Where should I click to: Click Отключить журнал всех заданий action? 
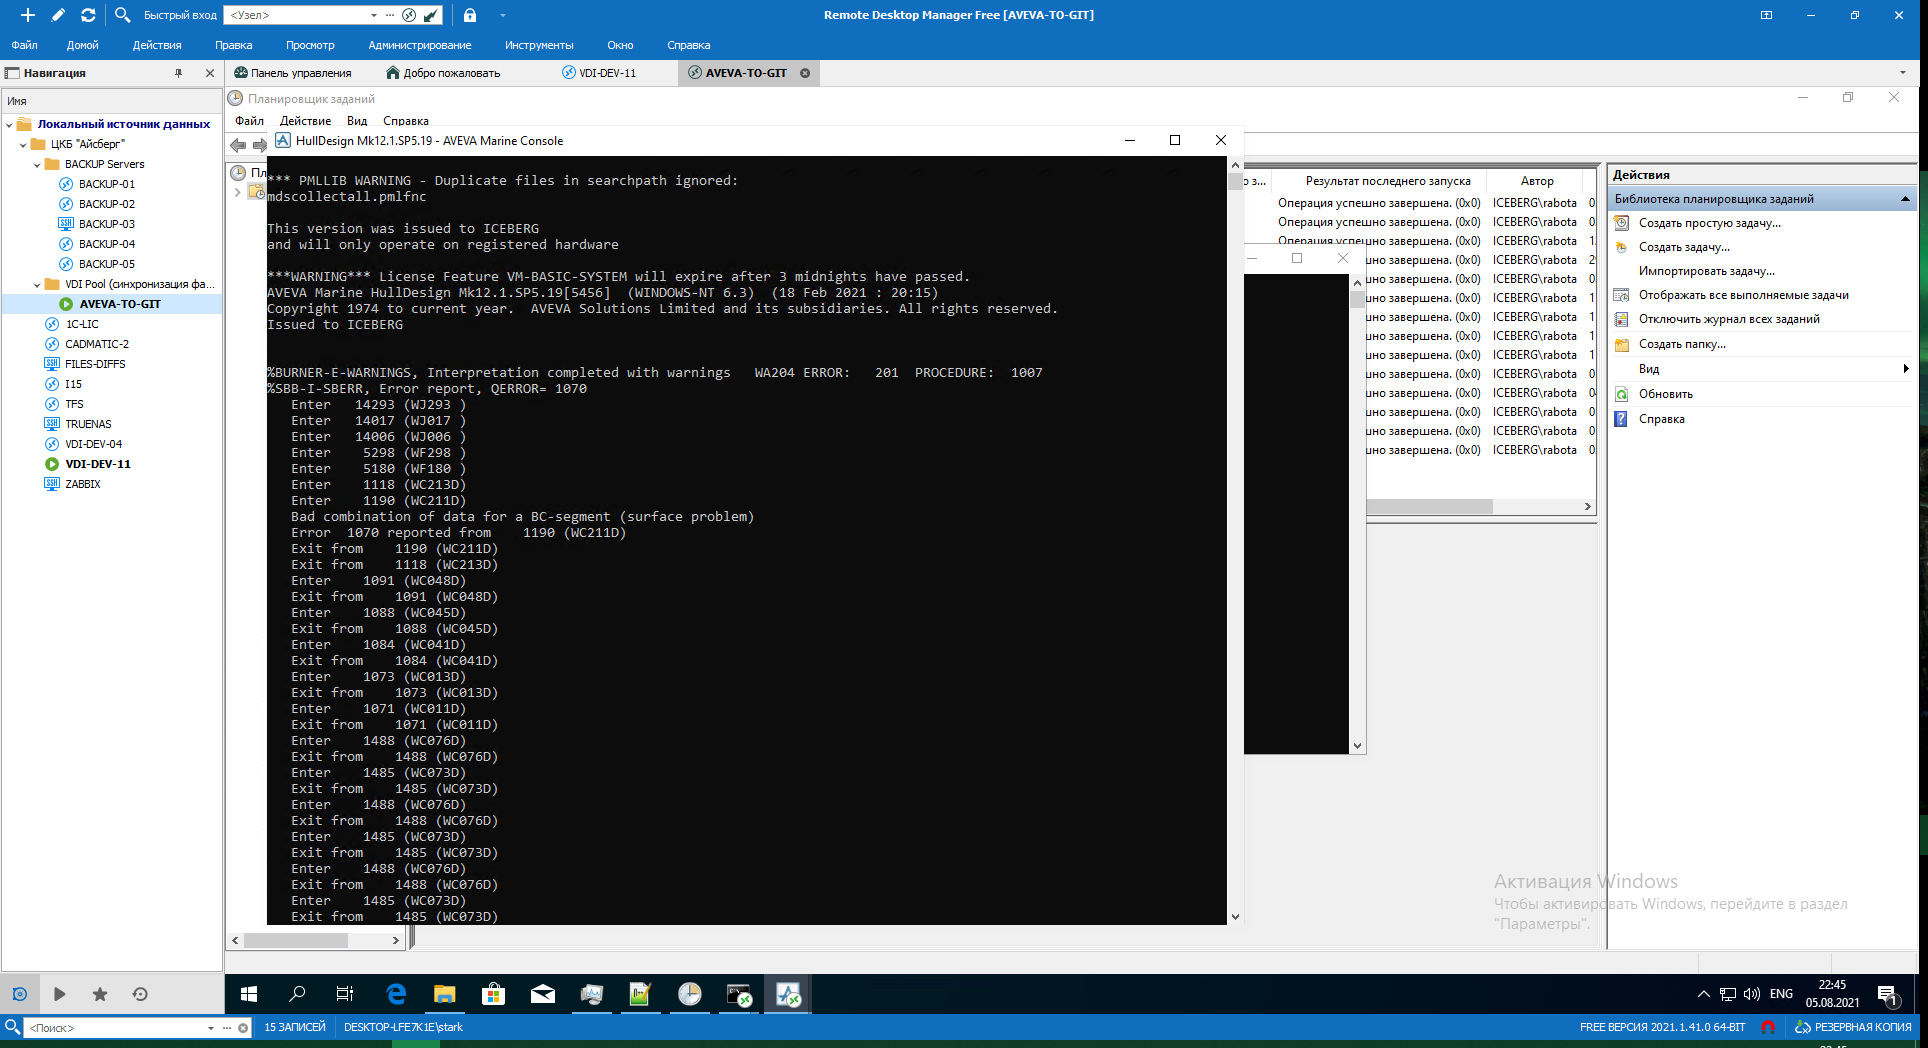[x=1729, y=319]
